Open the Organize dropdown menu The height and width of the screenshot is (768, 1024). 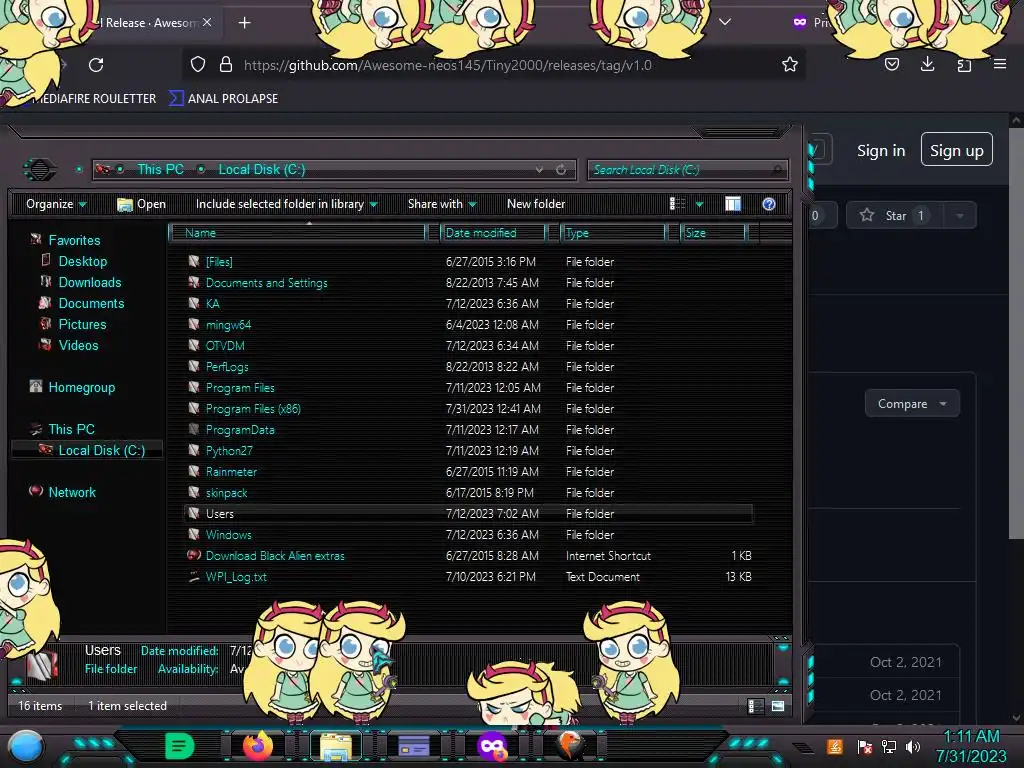coord(56,204)
